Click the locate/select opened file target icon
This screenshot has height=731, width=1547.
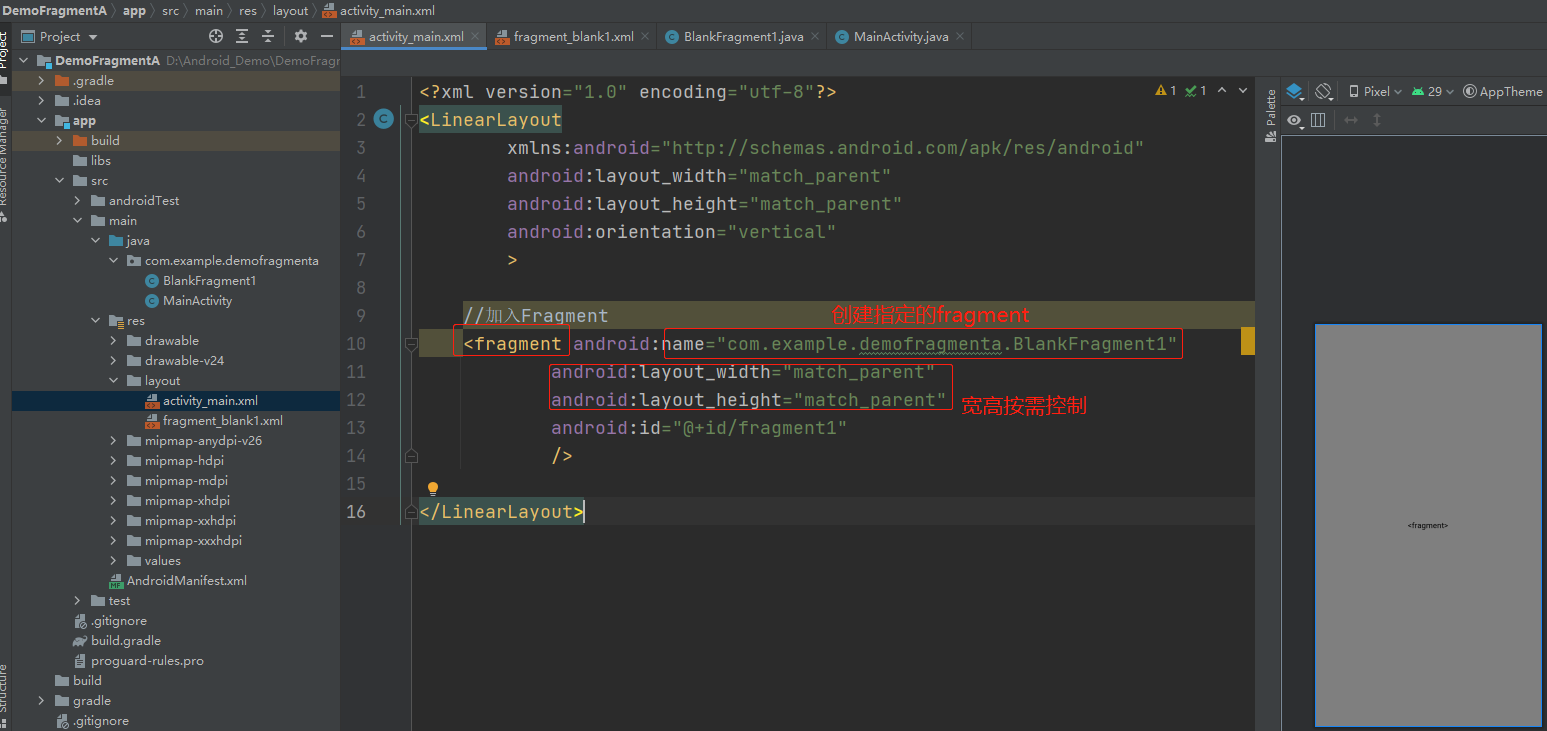[216, 36]
